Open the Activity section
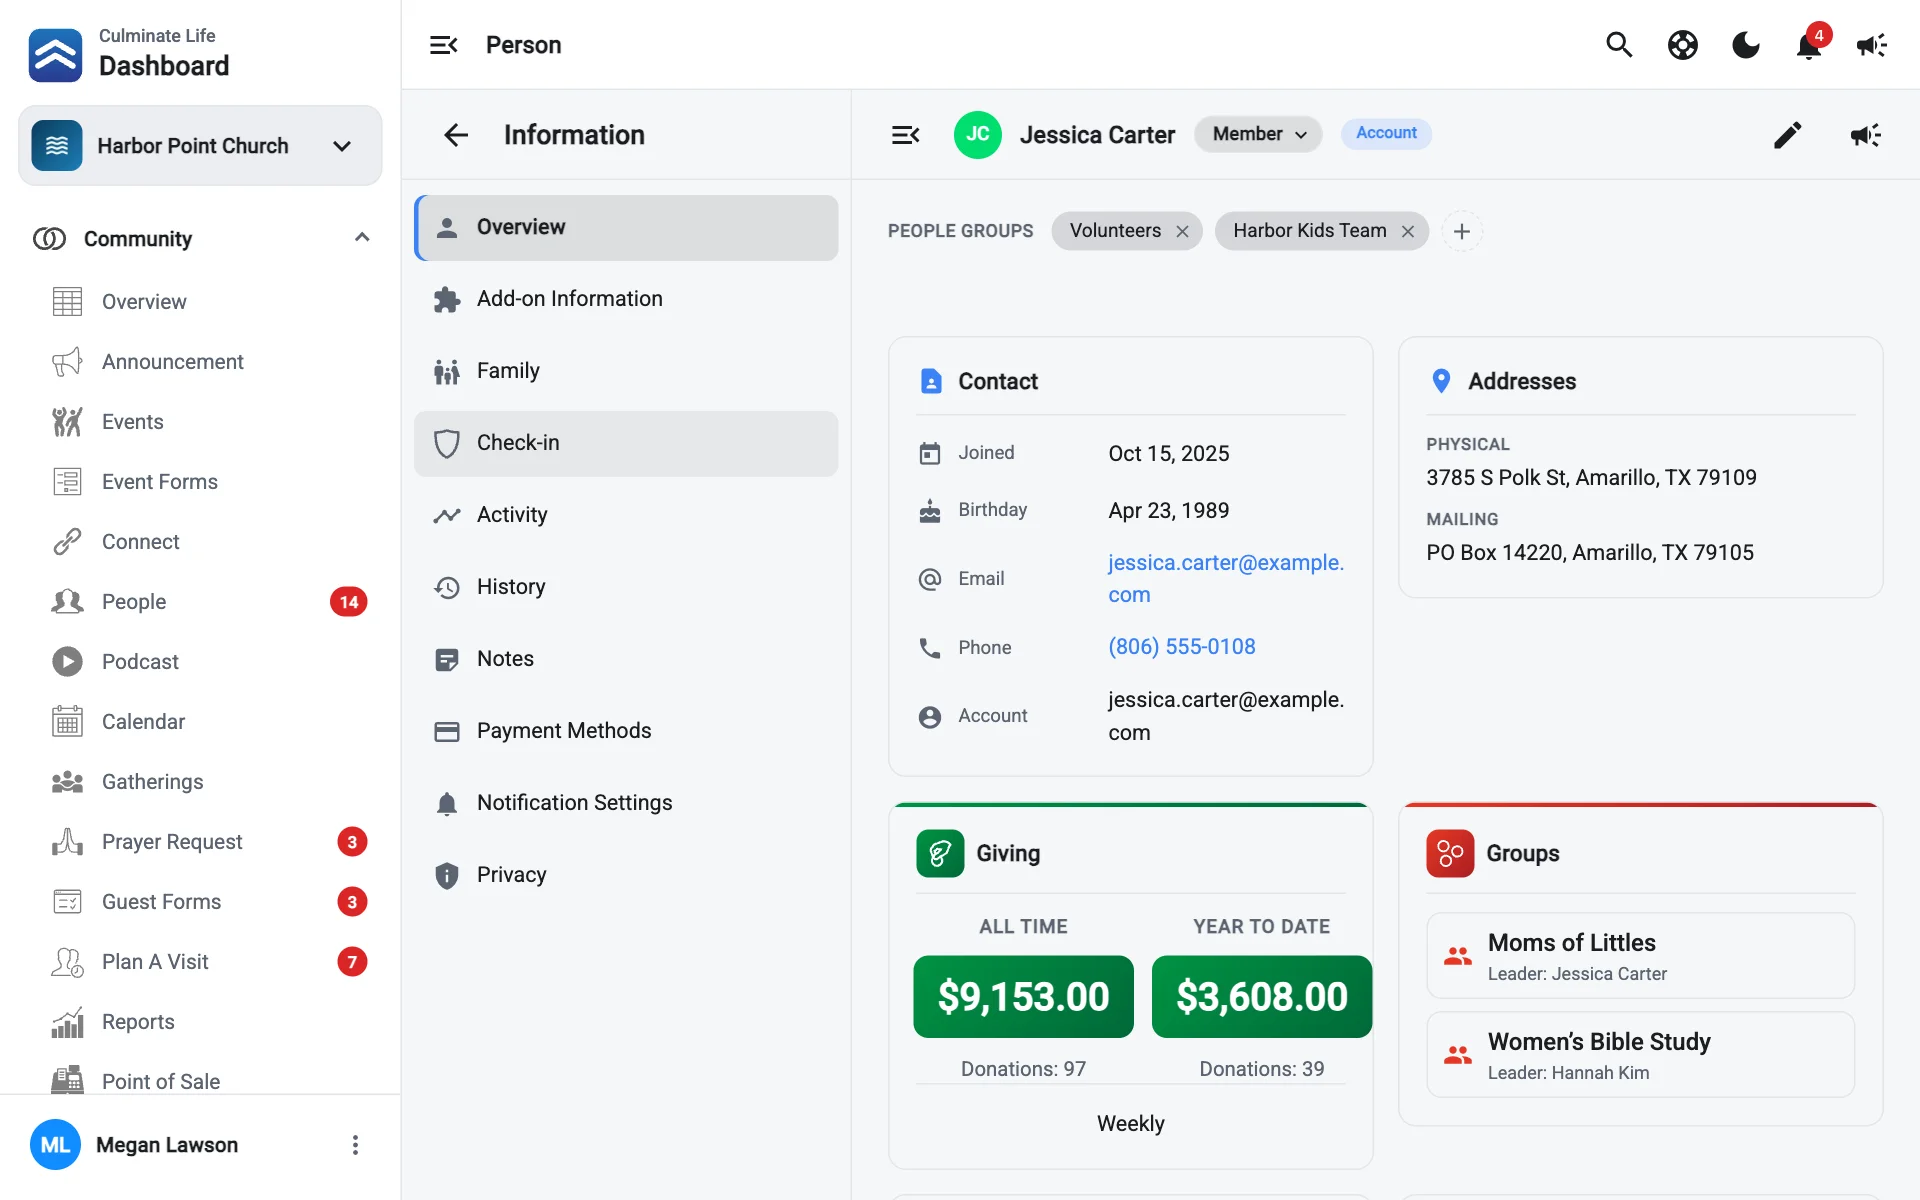Image resolution: width=1920 pixels, height=1200 pixels. [x=626, y=515]
